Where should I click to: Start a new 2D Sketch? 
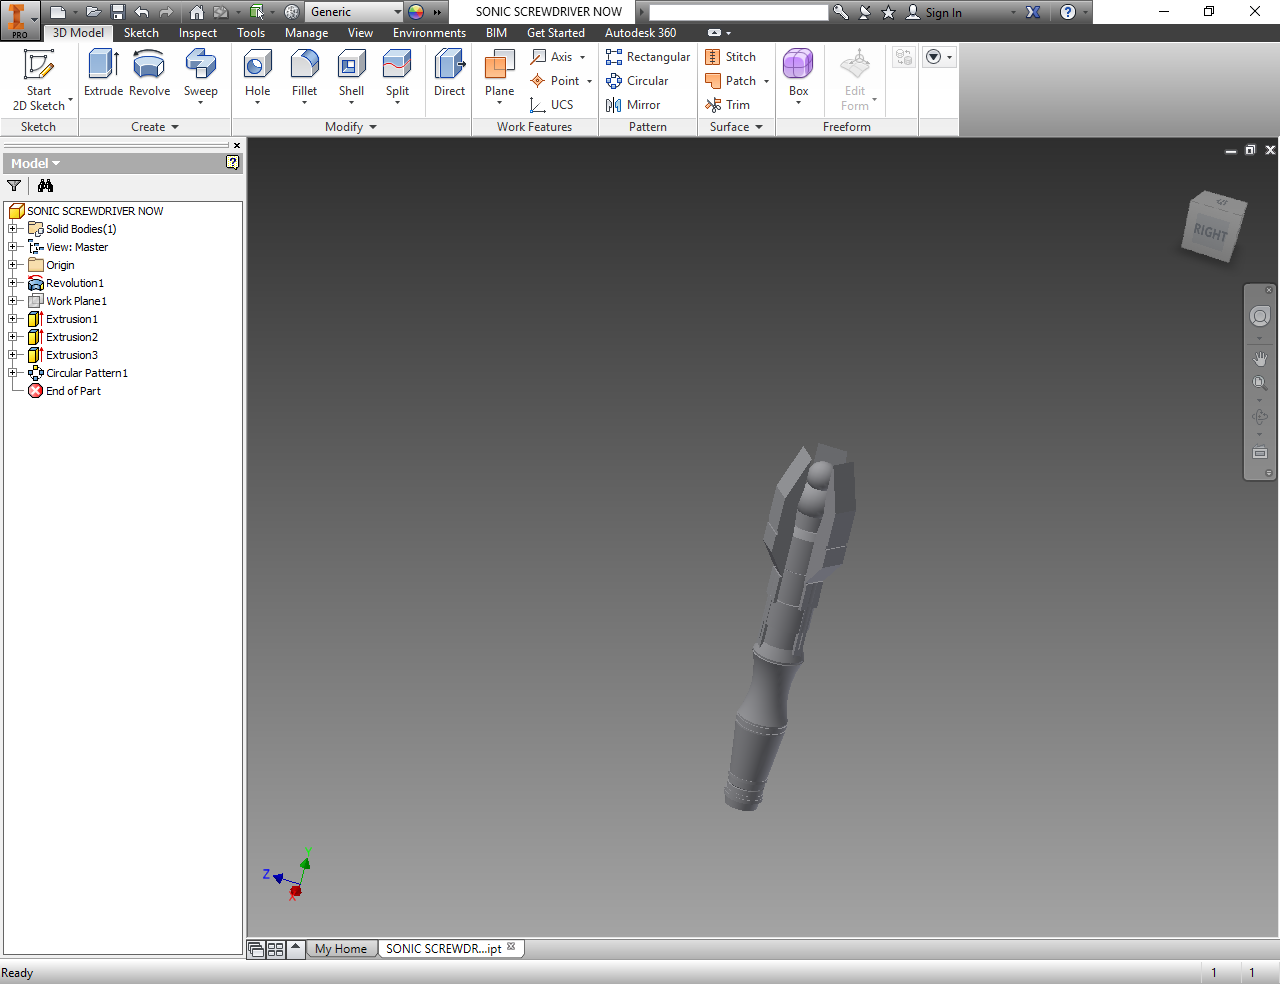click(x=39, y=80)
